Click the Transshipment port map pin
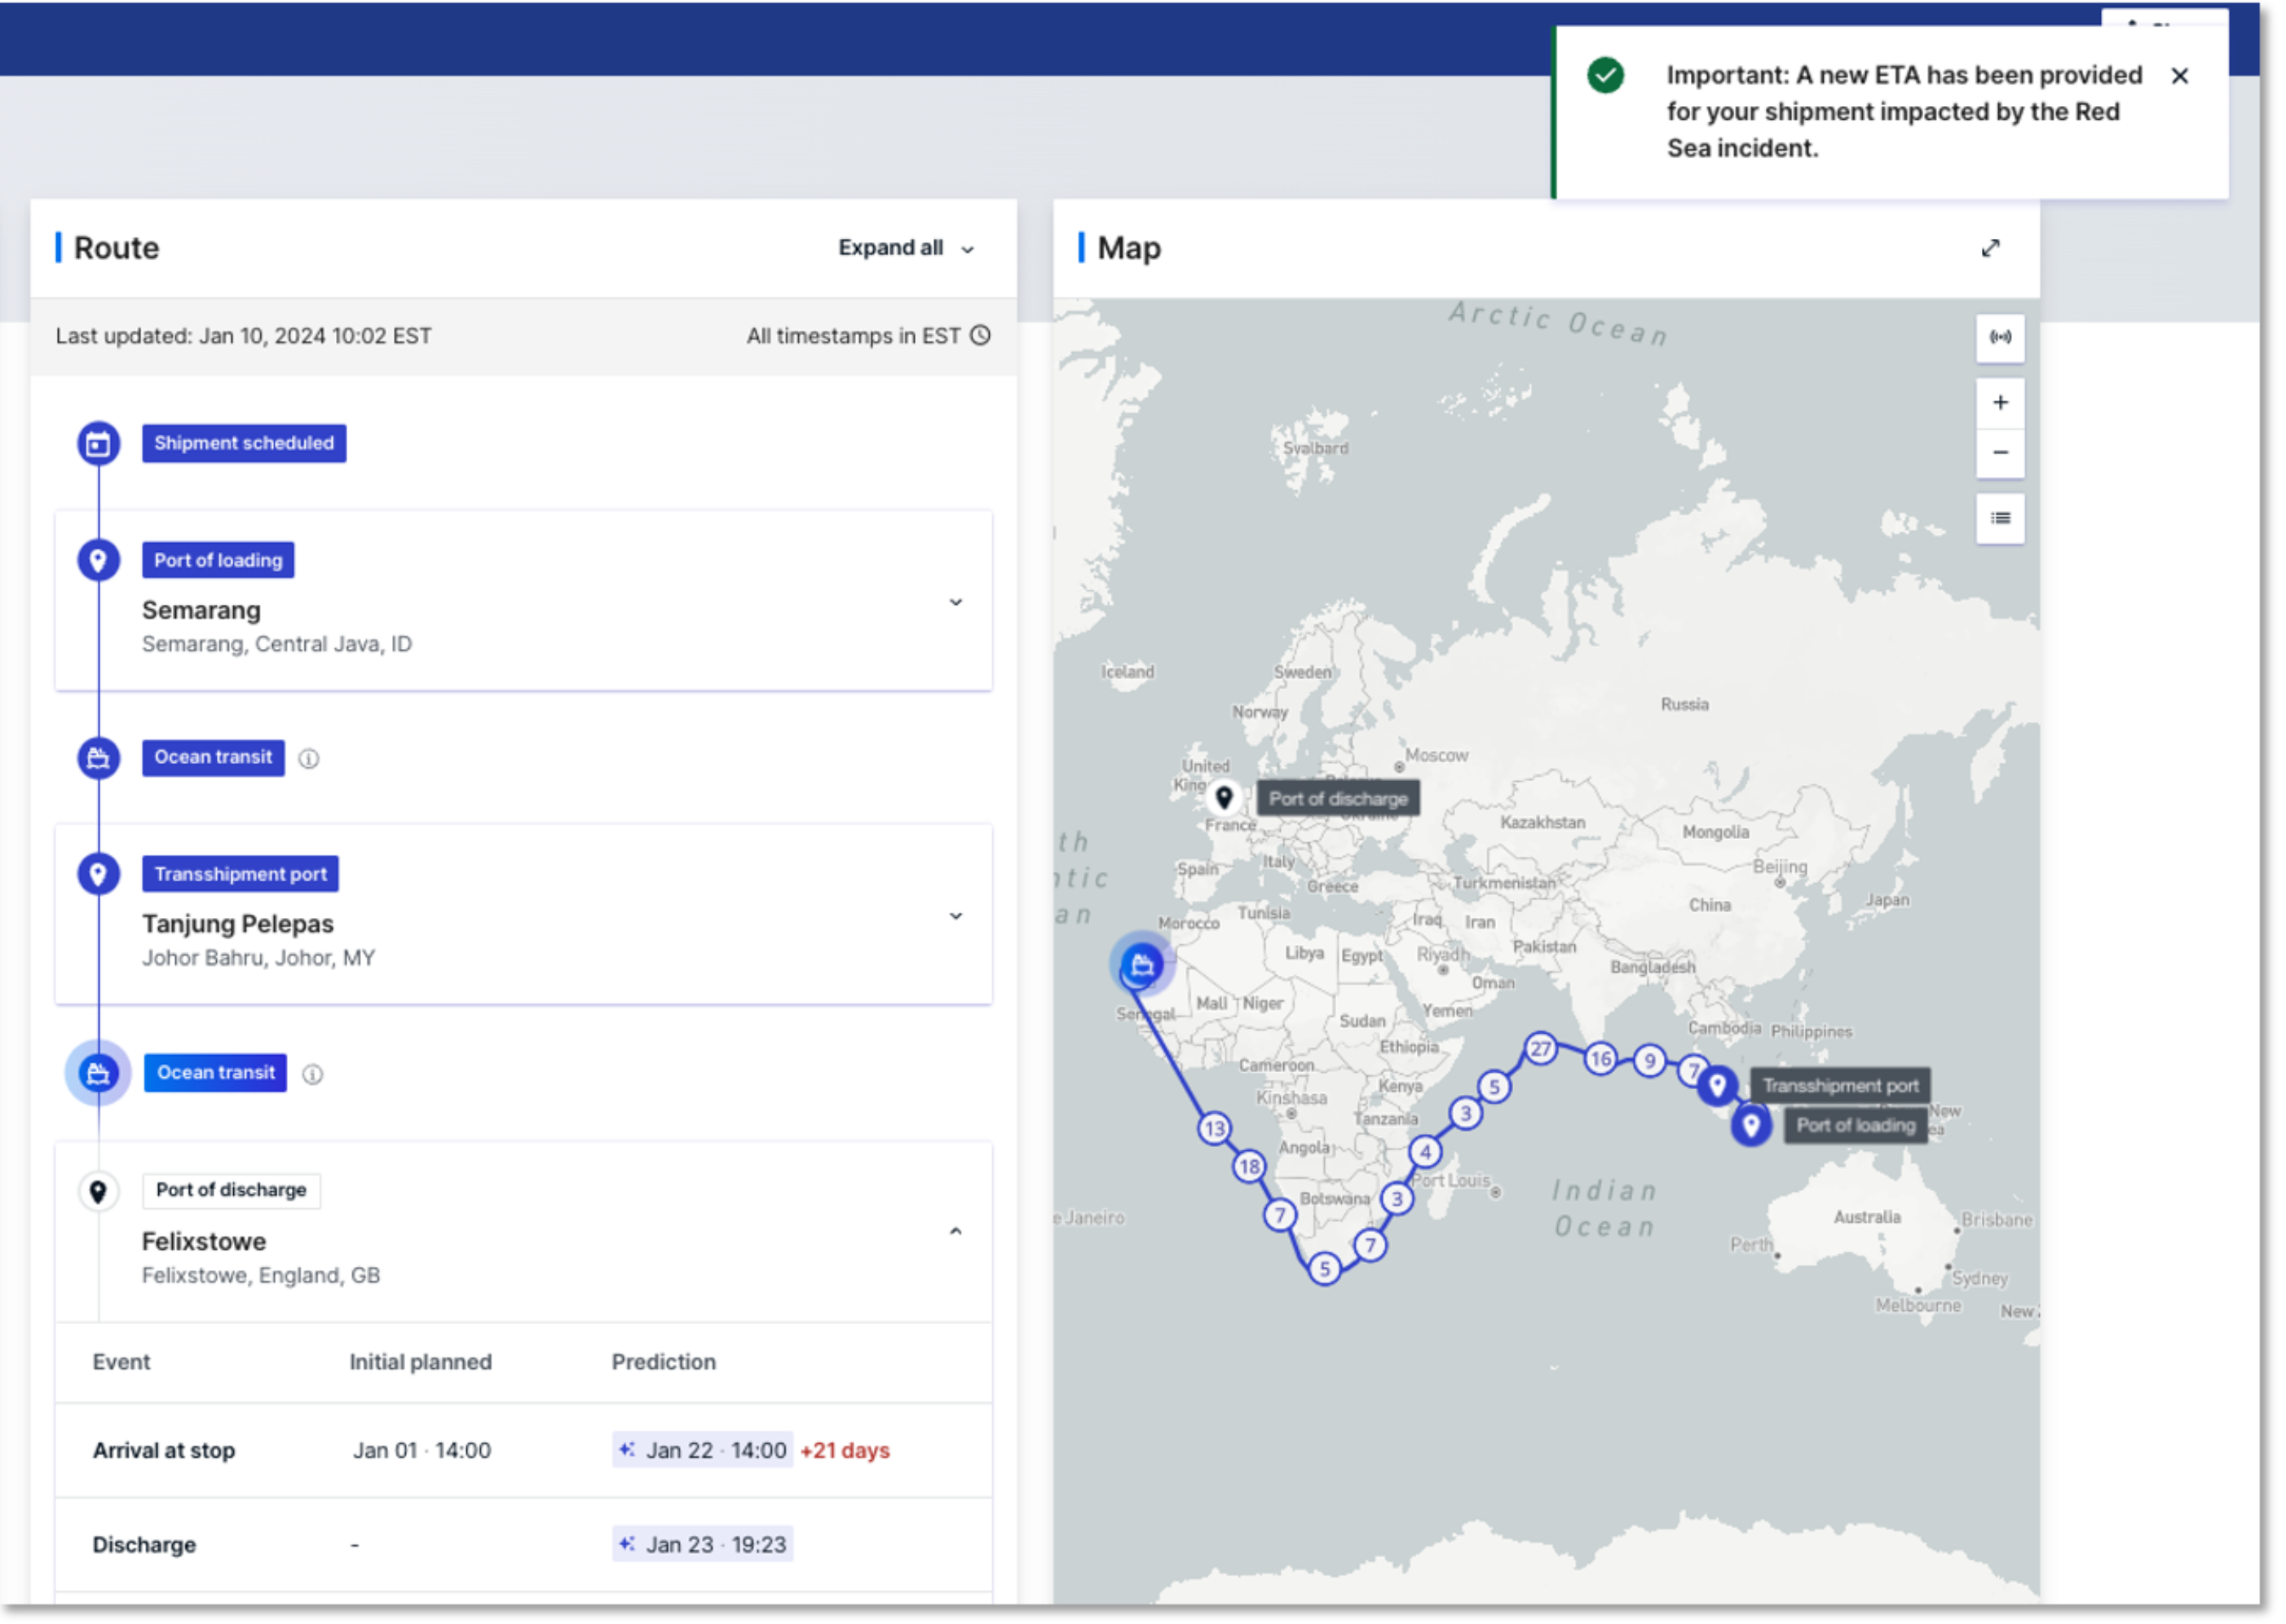This screenshot has height=1624, width=2286. click(1717, 1086)
